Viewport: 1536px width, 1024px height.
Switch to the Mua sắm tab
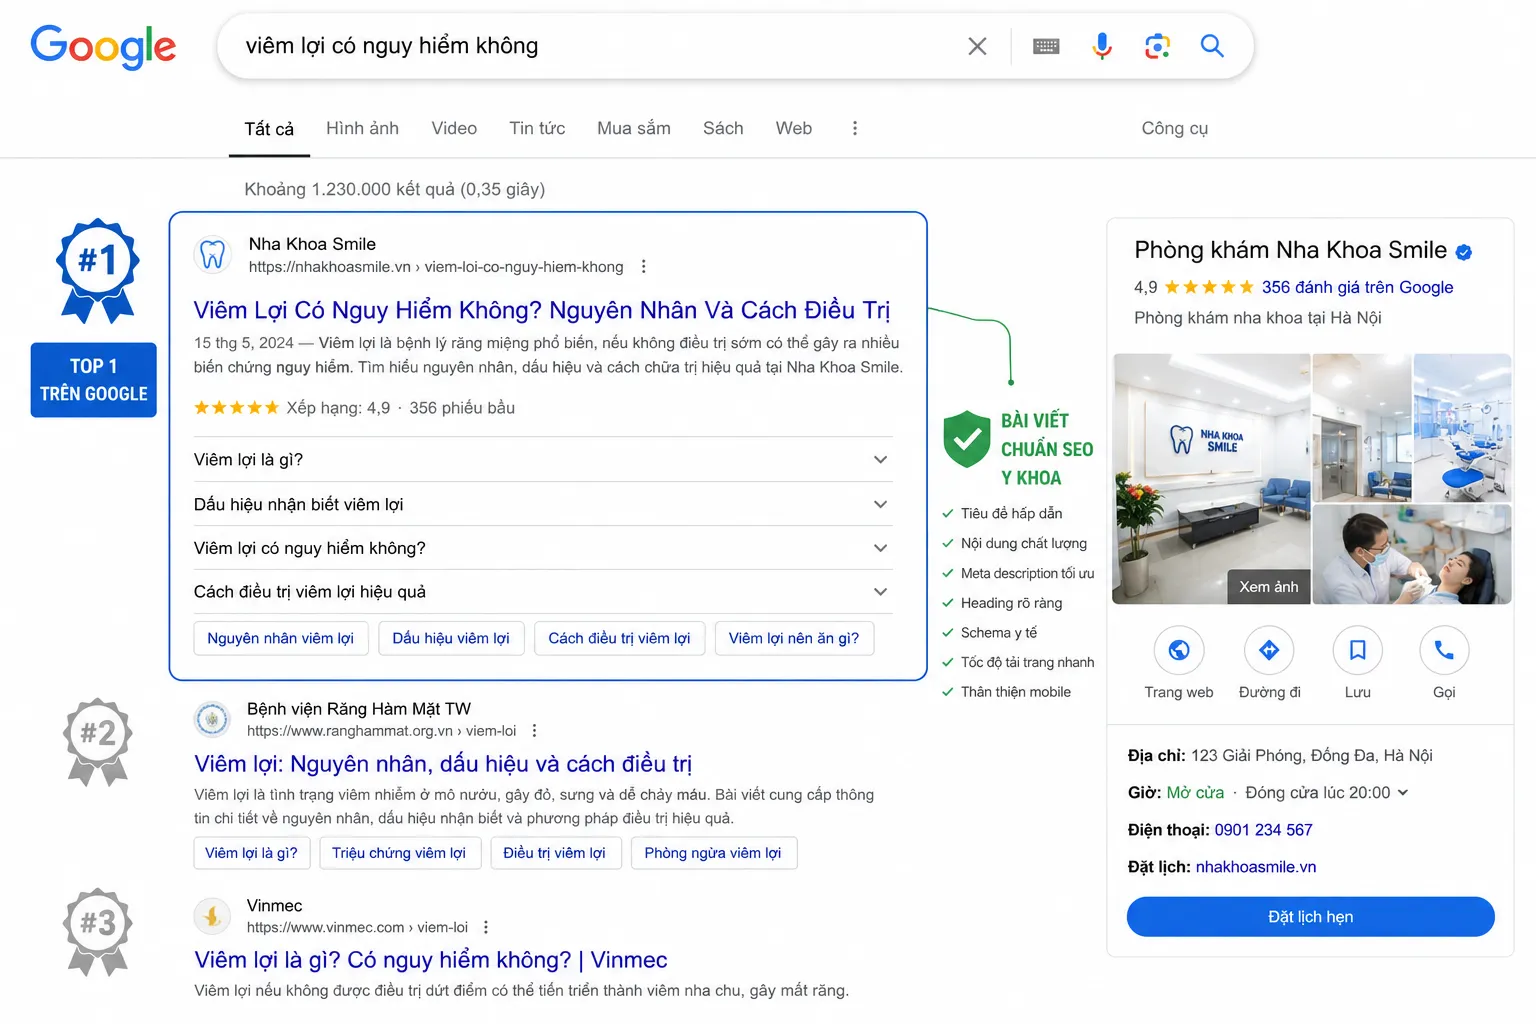pos(634,128)
